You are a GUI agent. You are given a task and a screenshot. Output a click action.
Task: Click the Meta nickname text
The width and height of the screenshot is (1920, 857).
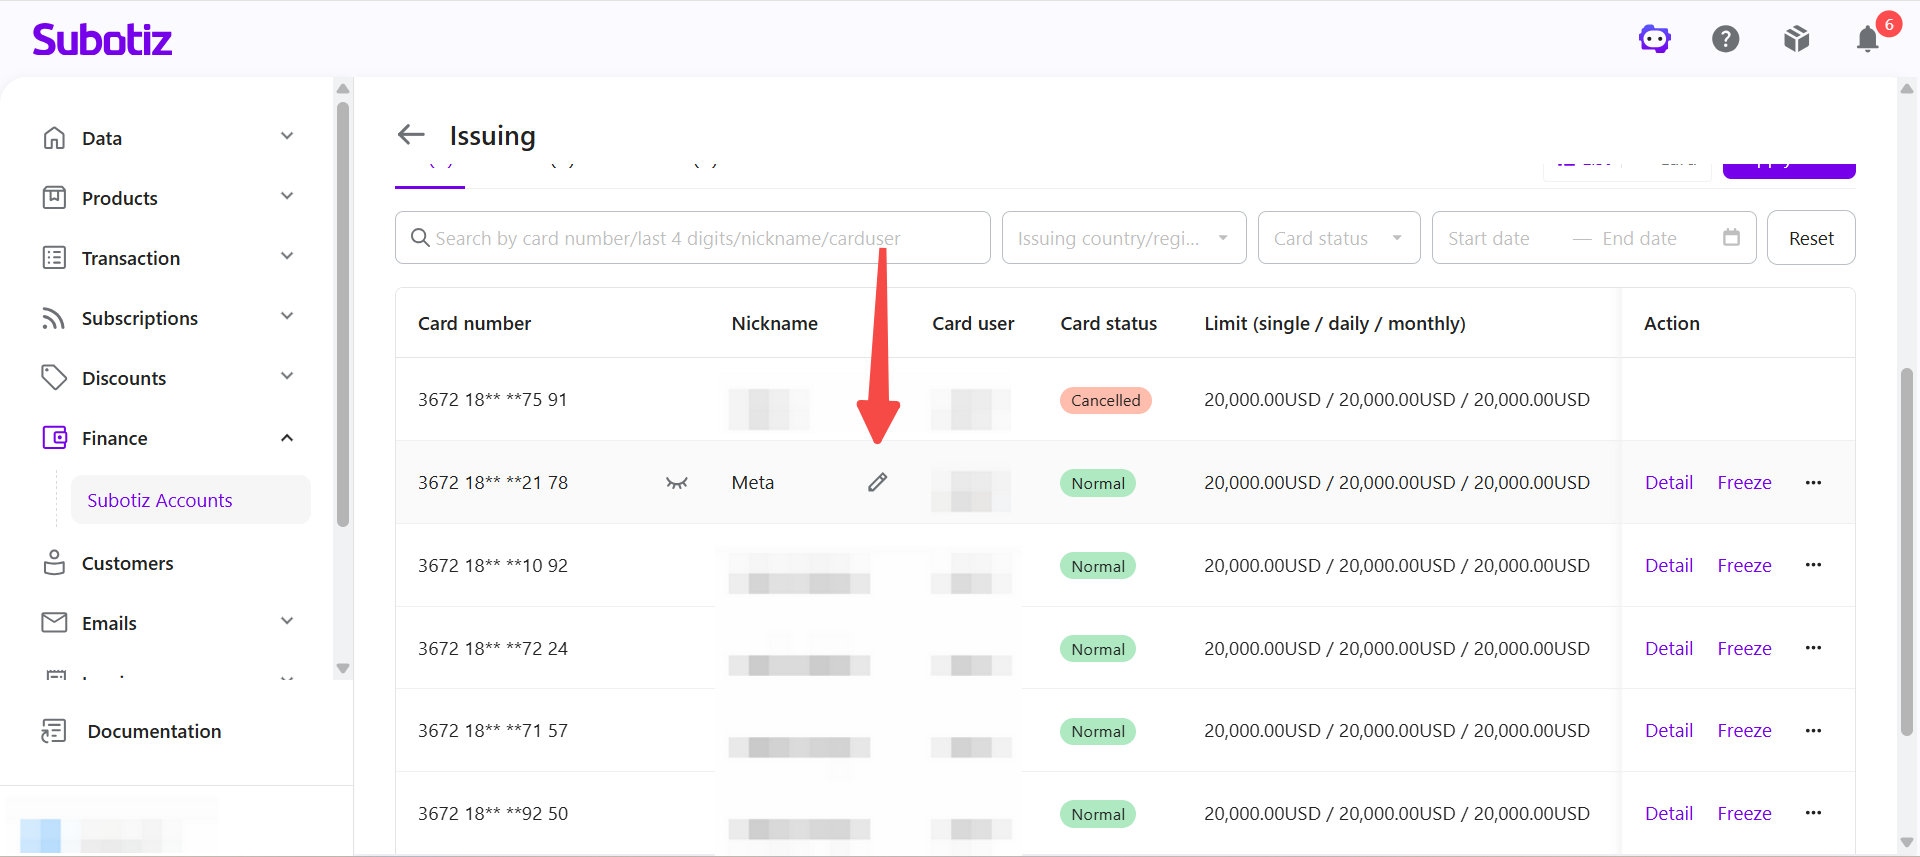pos(753,483)
